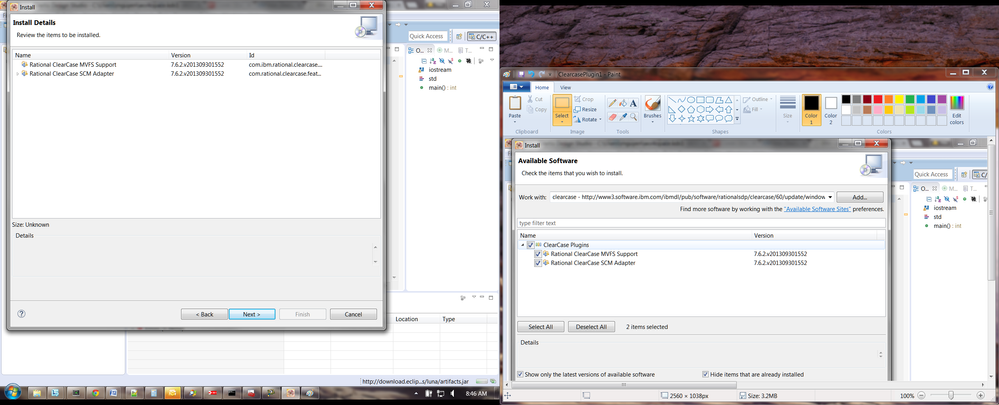Screen dimensions: 999x405
Task: Click the Undo arrow in Paint title bar
Action: 531,74
